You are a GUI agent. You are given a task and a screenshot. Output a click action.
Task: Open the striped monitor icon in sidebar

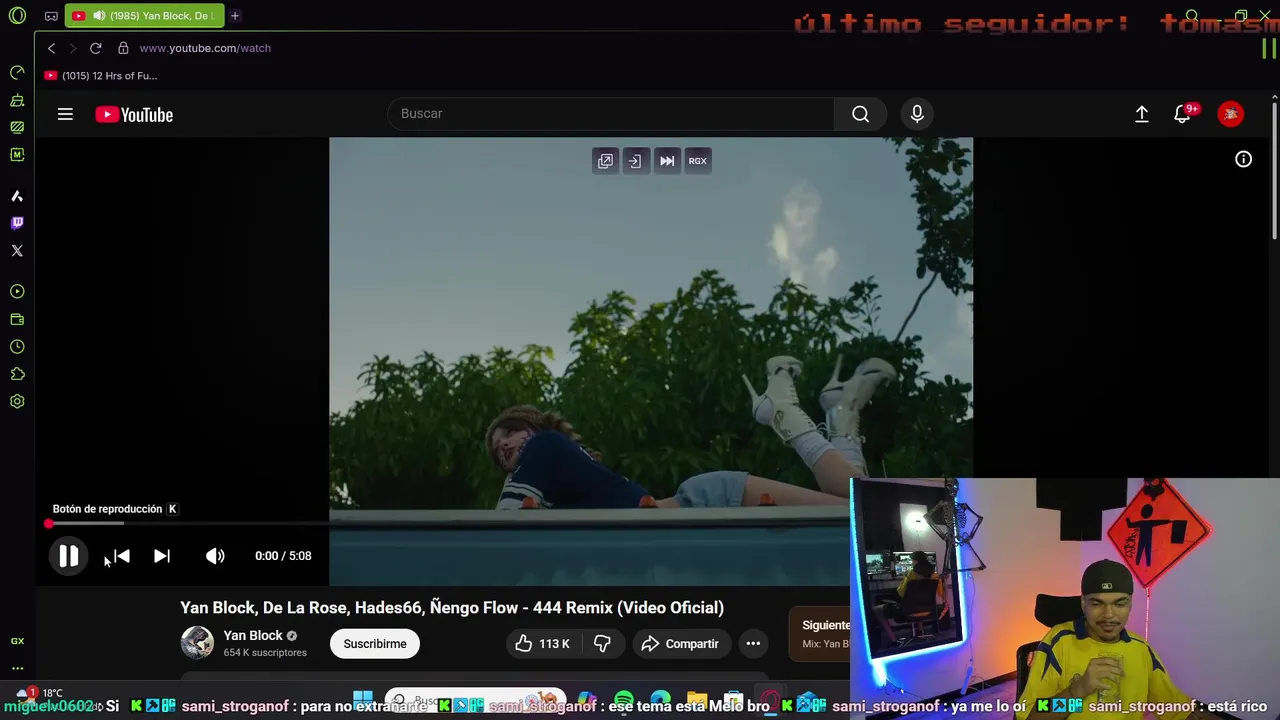17,127
